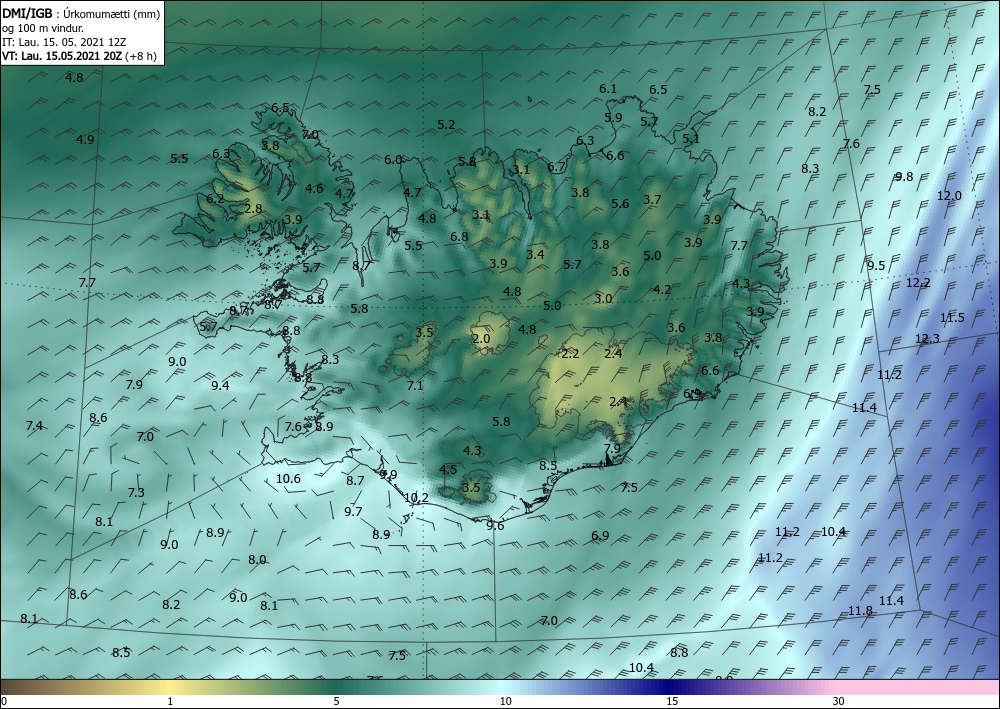Click the color scale tick label 5
This screenshot has height=709, width=1000.
point(336,701)
